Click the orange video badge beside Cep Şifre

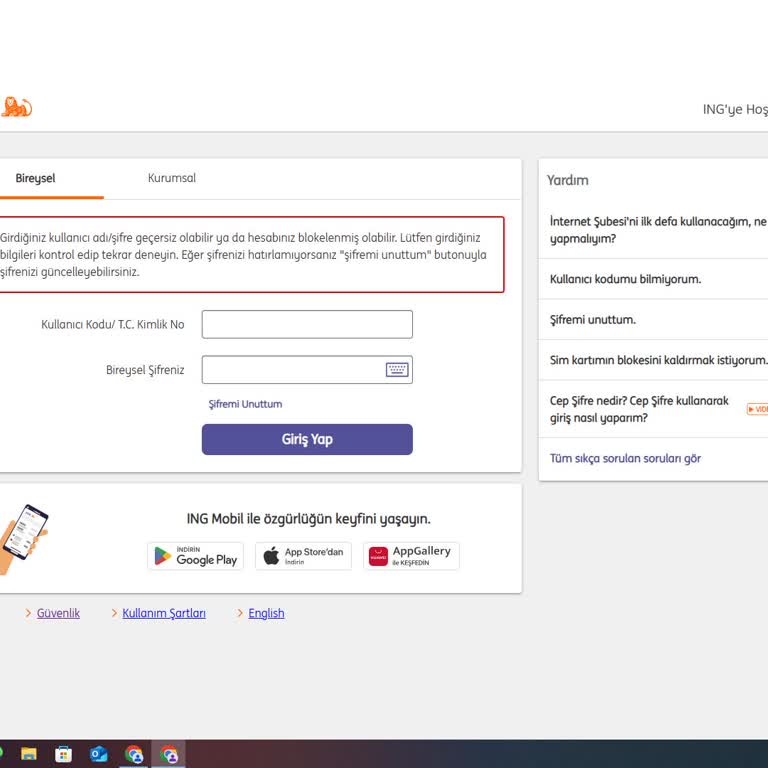(x=757, y=409)
